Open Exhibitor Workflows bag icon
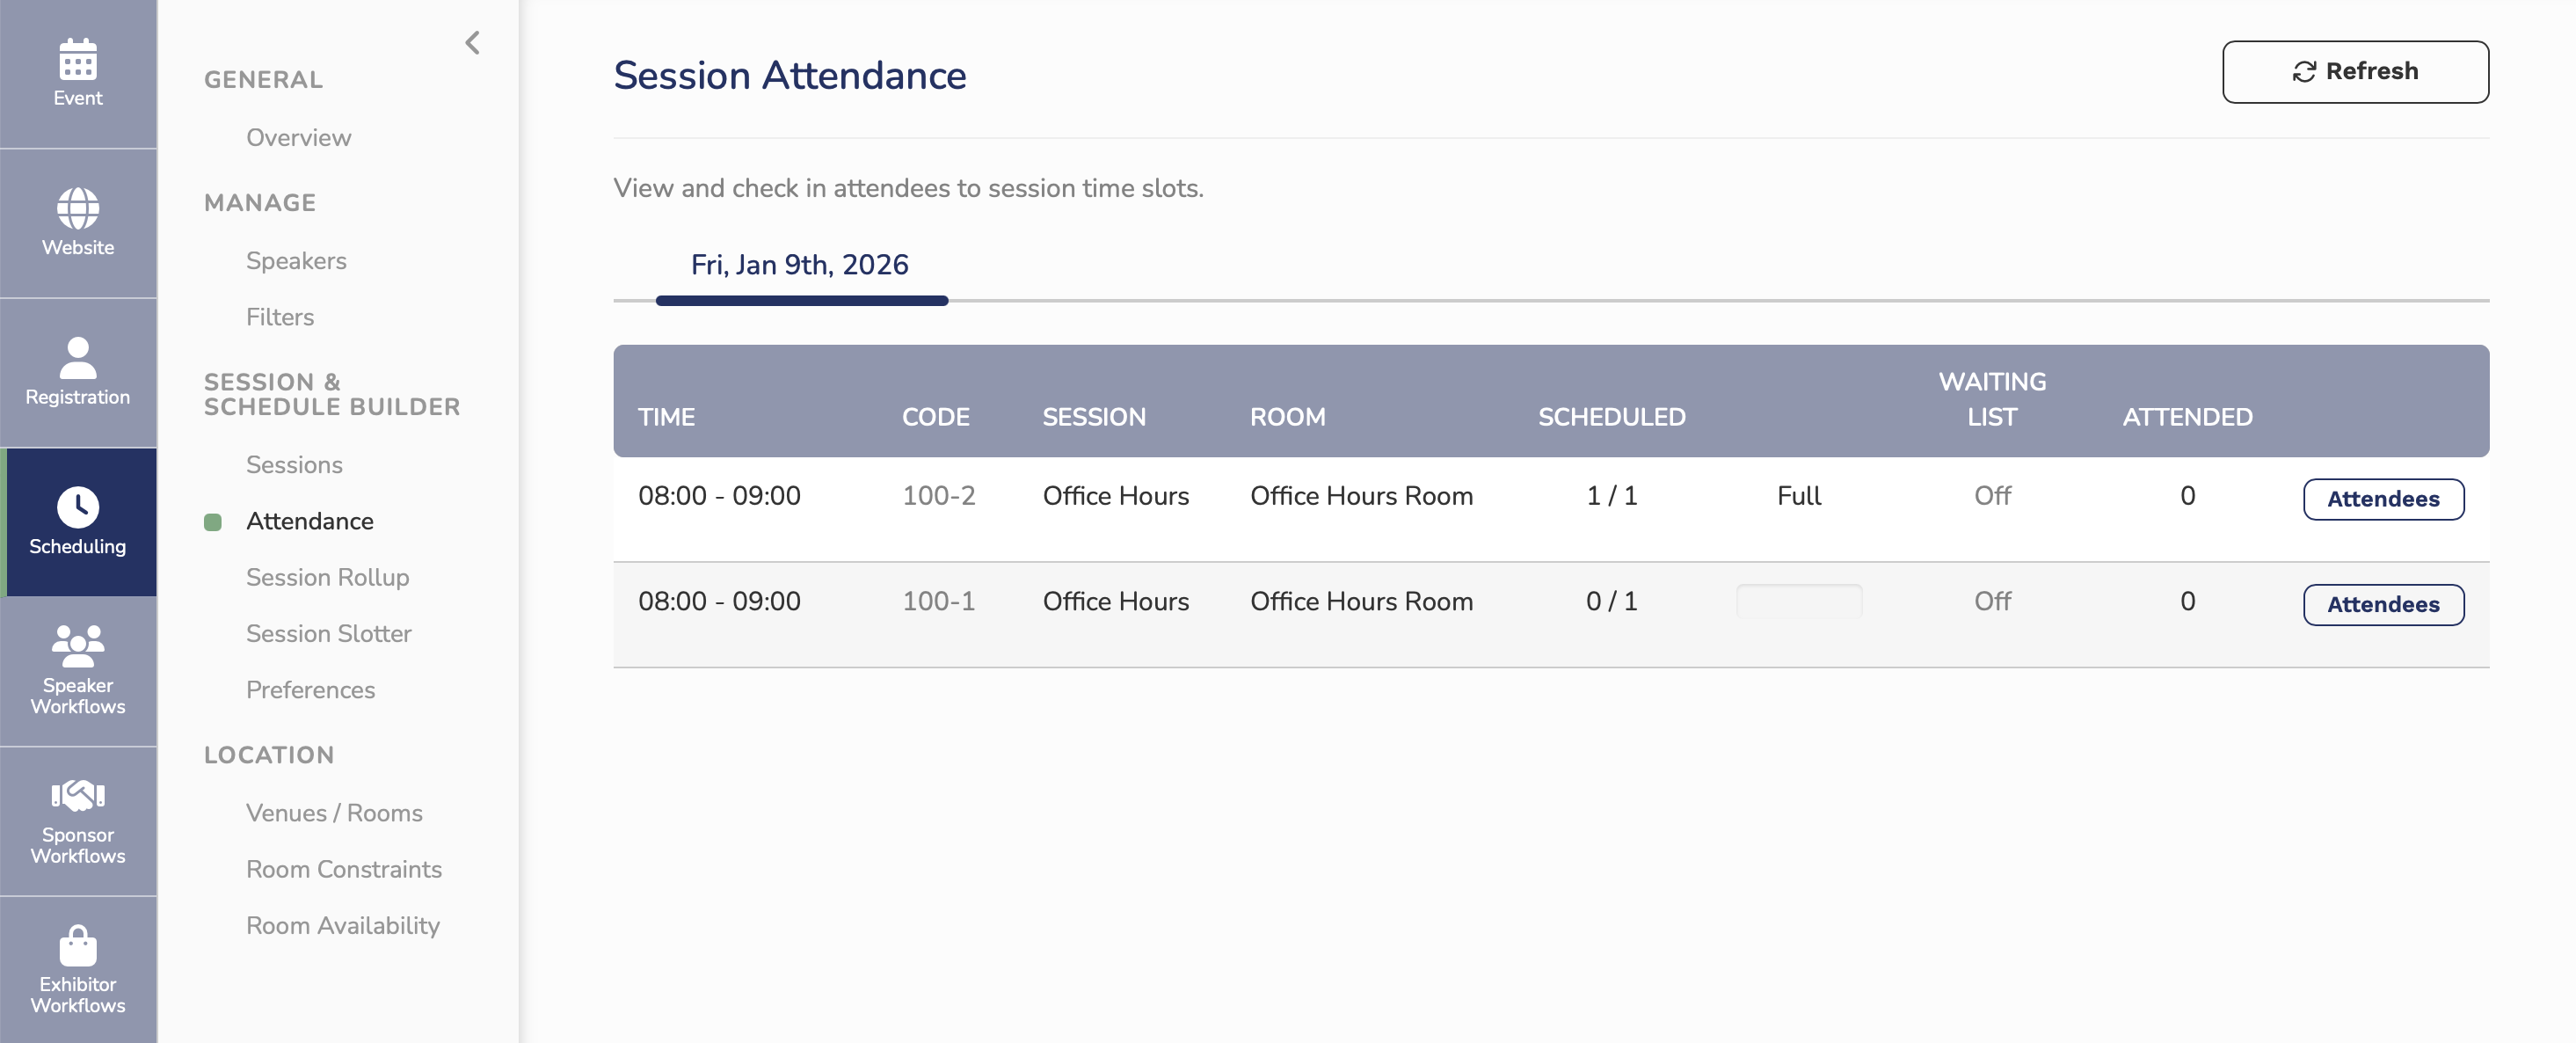 point(78,945)
